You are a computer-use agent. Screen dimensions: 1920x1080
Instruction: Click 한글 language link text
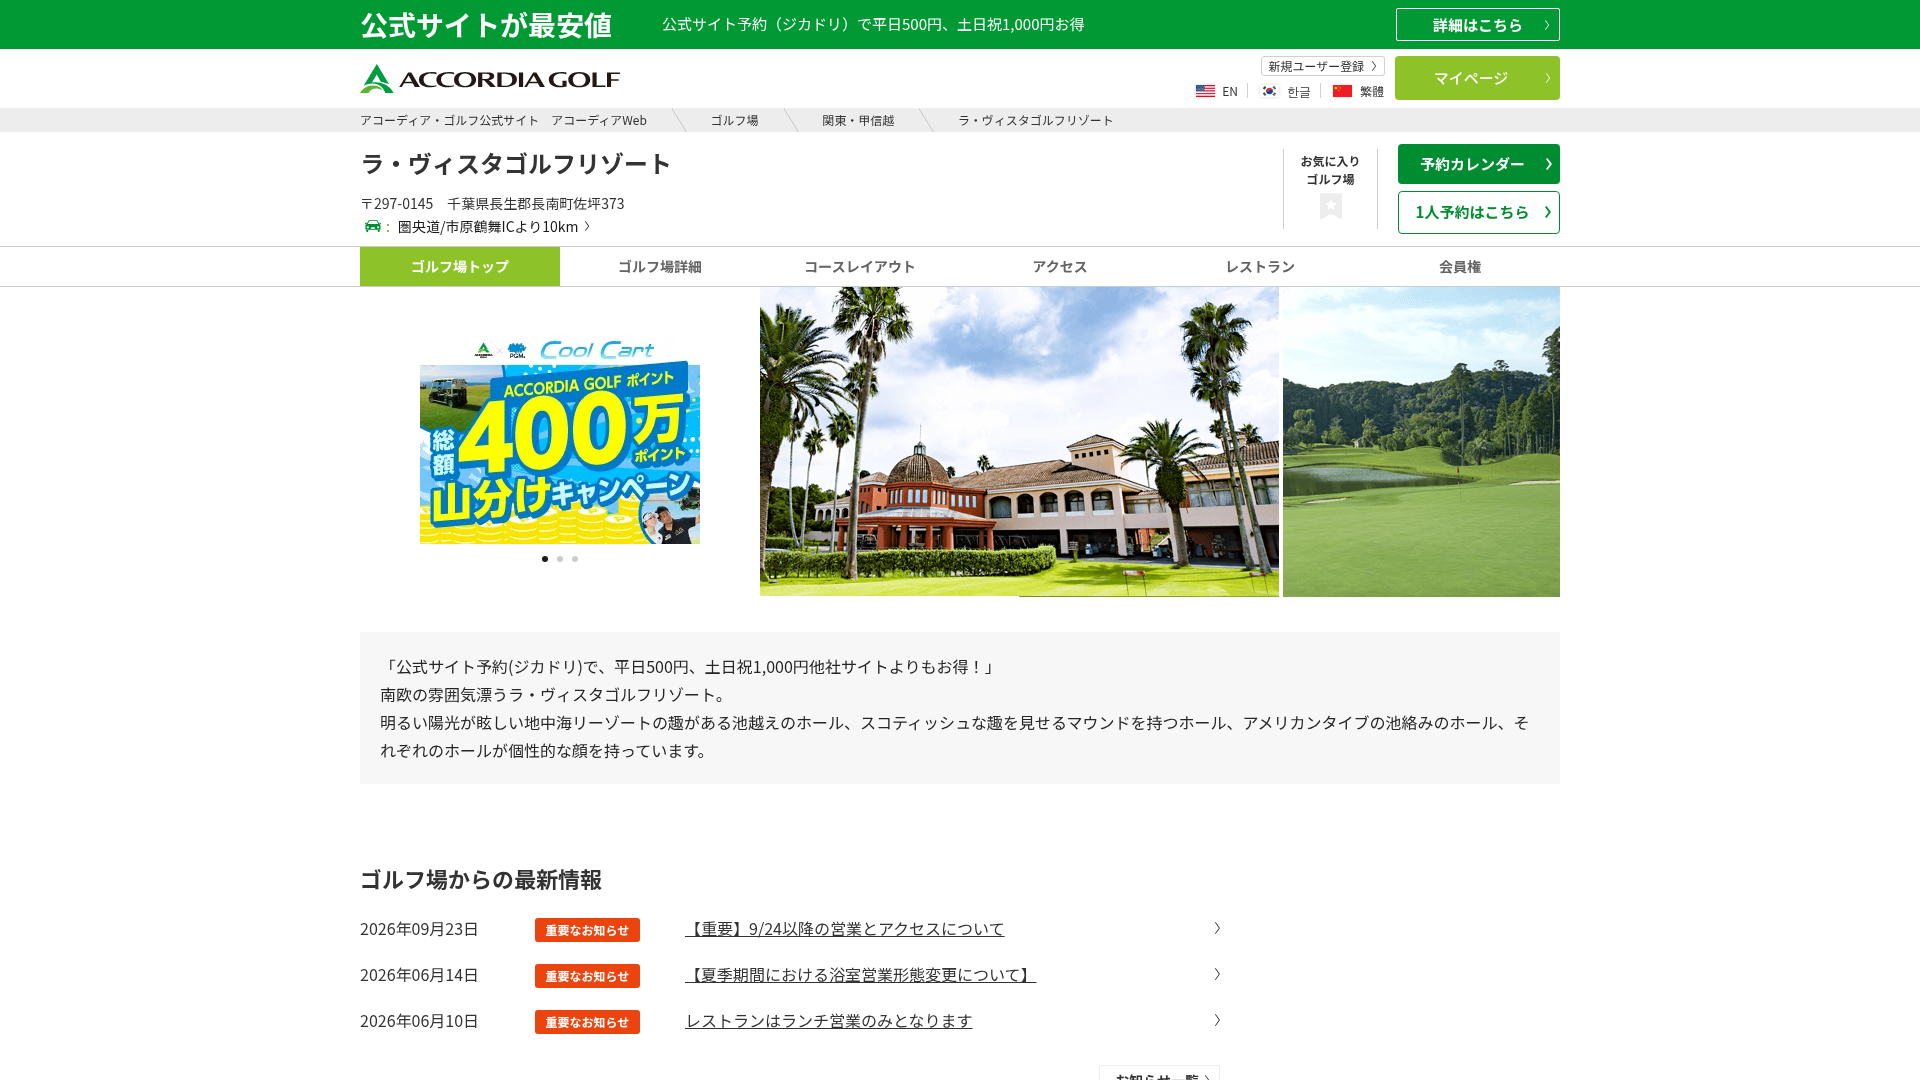click(1298, 92)
